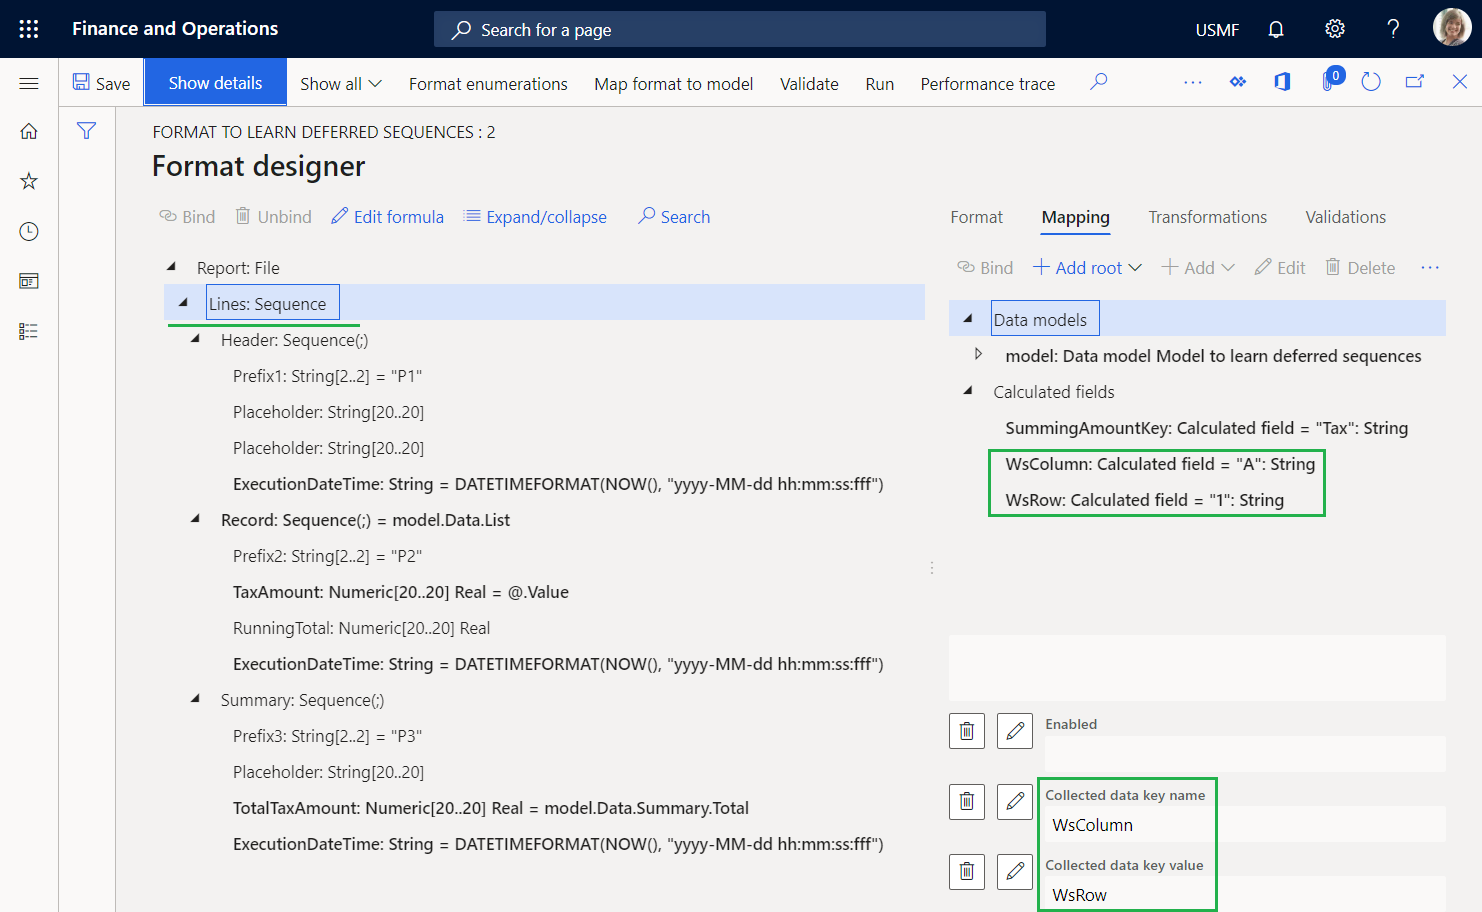The image size is (1482, 912).
Task: Delete the WsColumn row using its trash icon
Action: coord(966,801)
